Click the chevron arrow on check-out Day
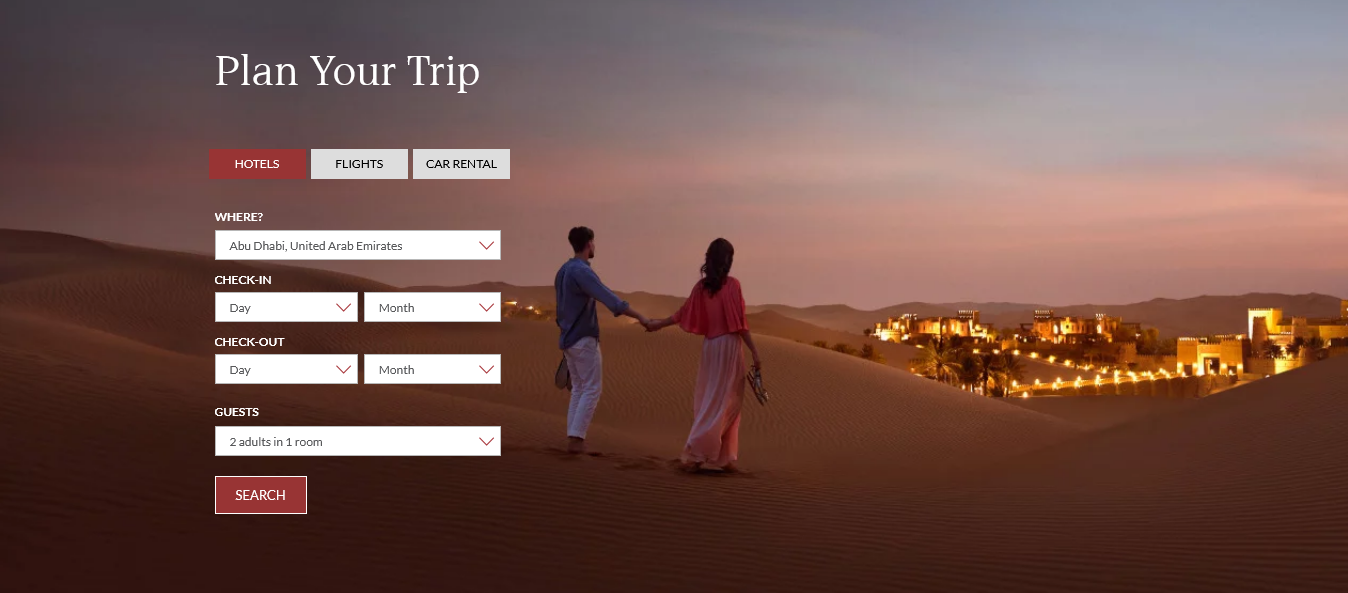 click(344, 370)
